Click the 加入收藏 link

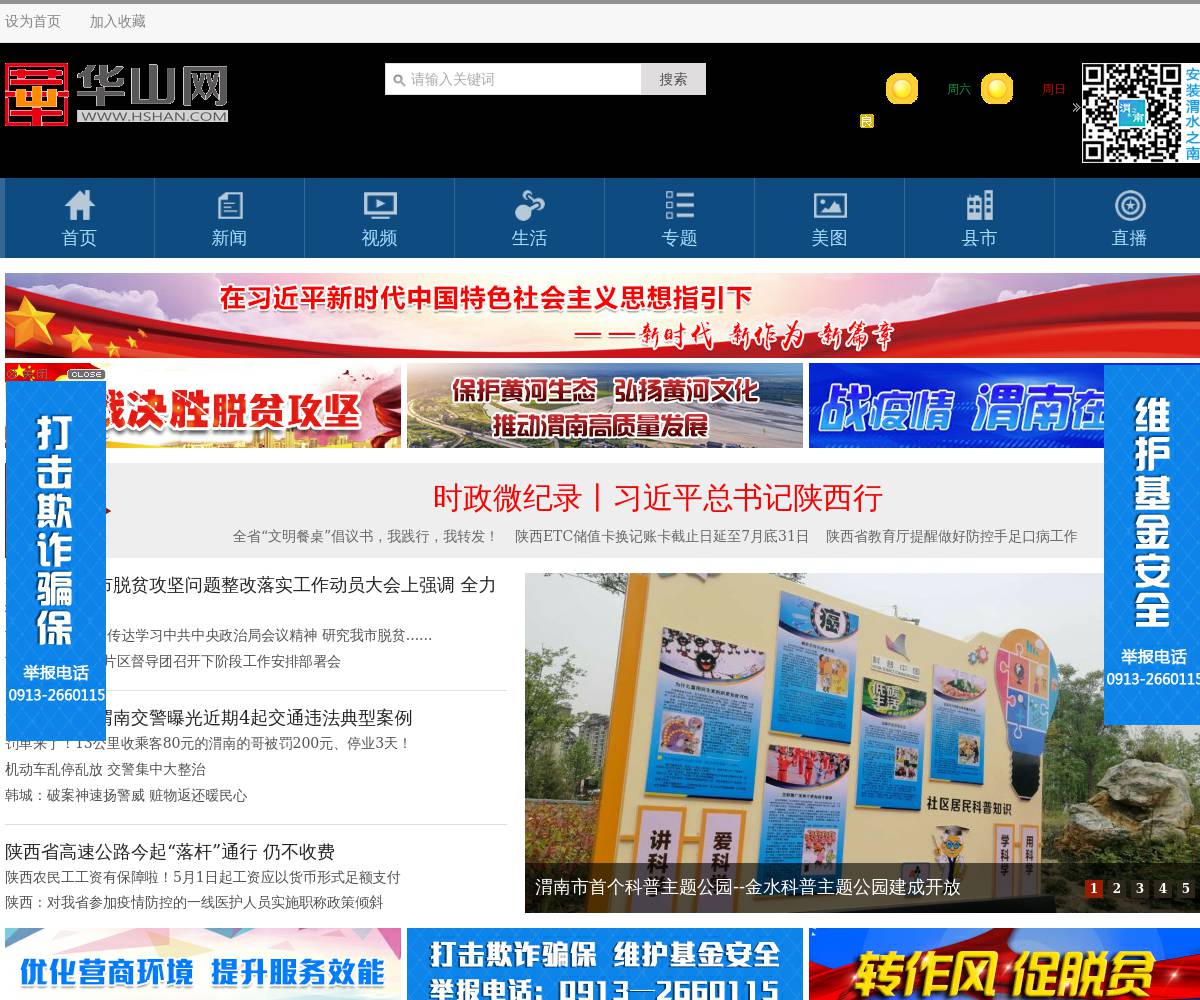point(118,21)
